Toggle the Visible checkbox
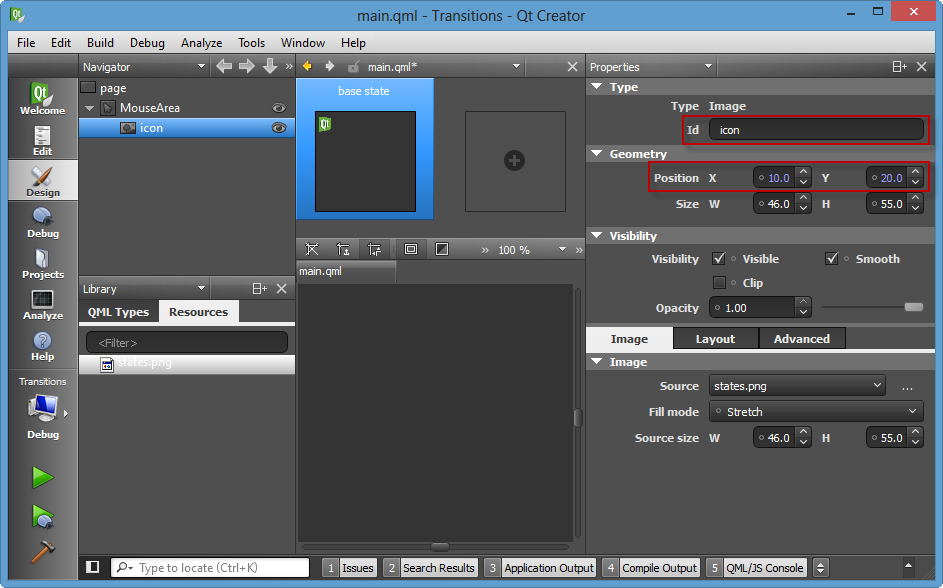 tap(719, 259)
